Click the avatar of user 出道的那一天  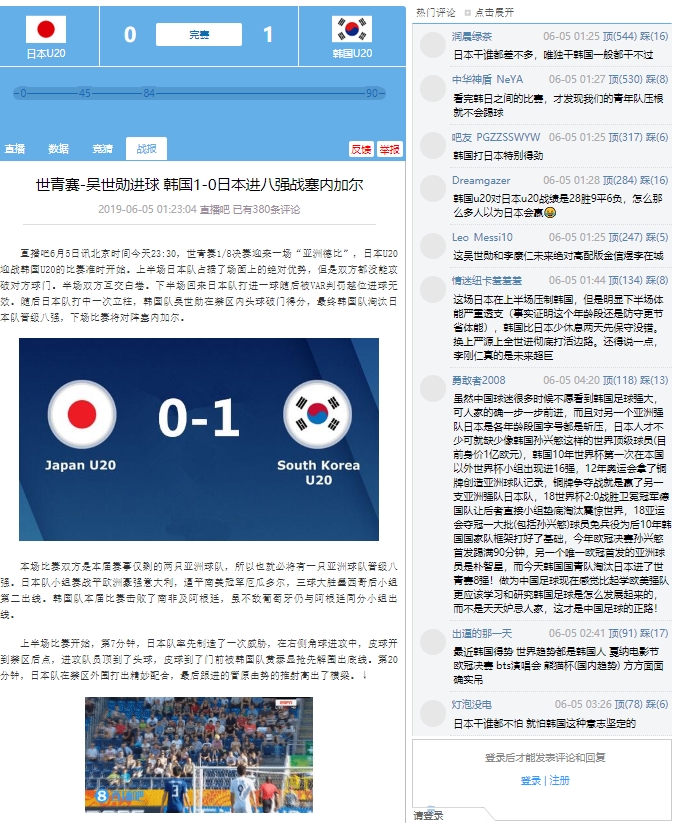433,641
